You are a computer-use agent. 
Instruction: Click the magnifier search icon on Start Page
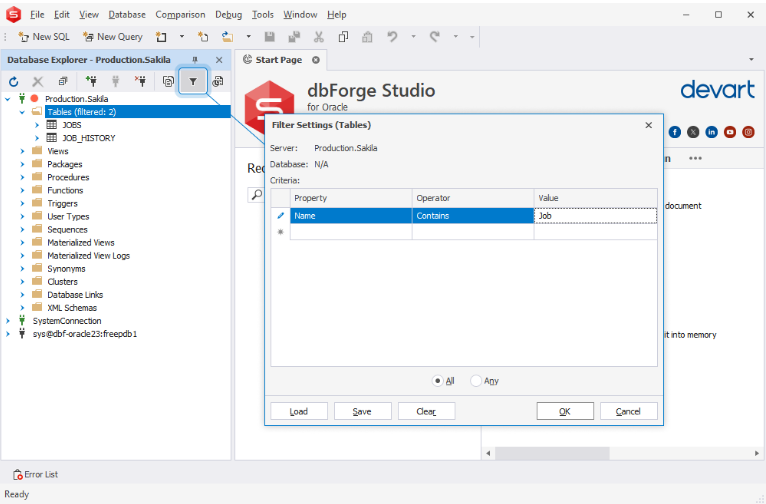[256, 194]
